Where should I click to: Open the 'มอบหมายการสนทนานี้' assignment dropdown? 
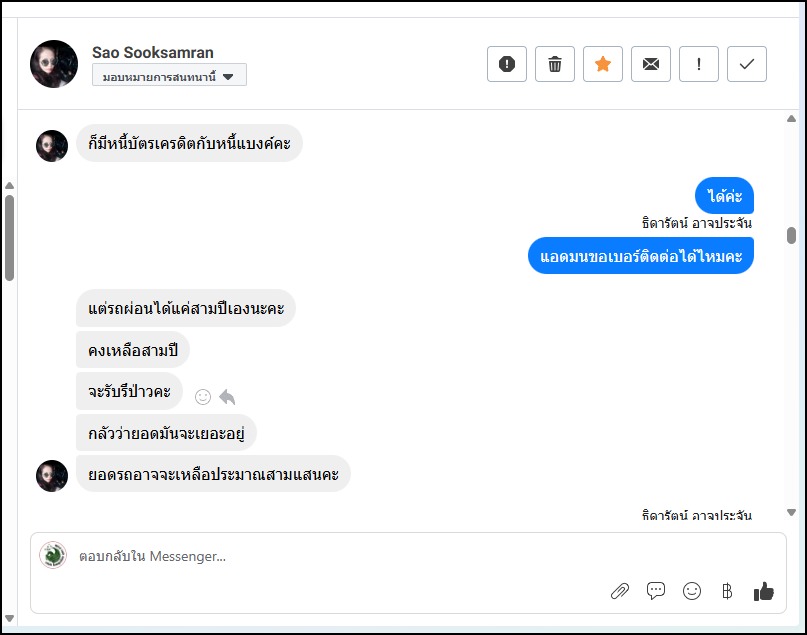(169, 76)
